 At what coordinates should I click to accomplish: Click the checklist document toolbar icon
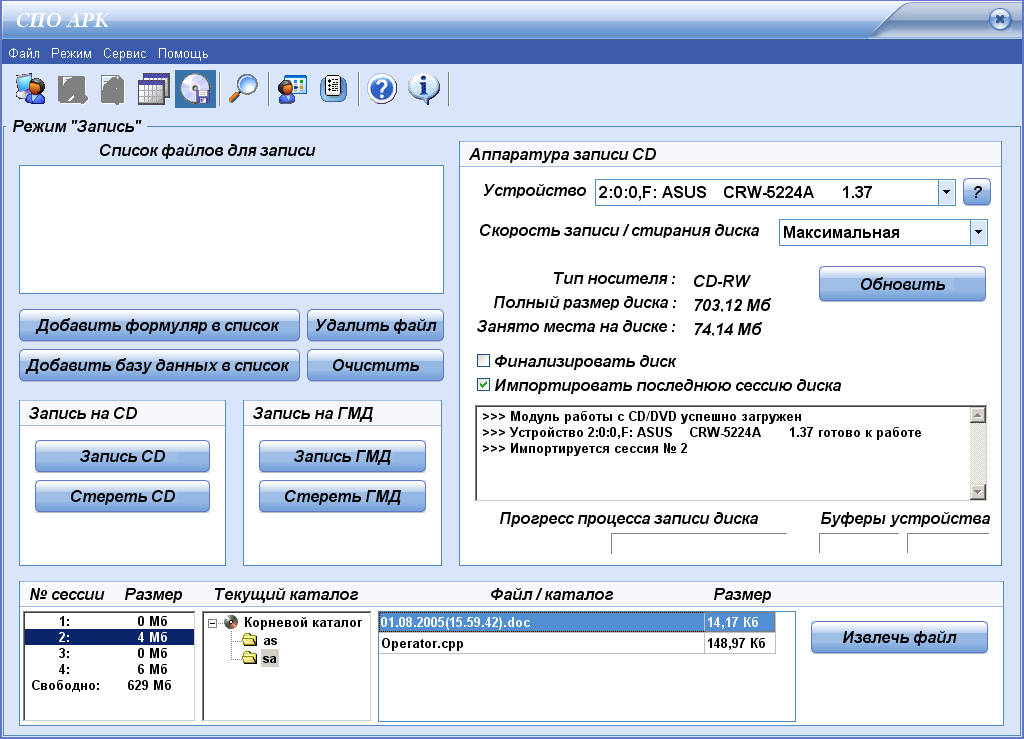click(x=333, y=89)
